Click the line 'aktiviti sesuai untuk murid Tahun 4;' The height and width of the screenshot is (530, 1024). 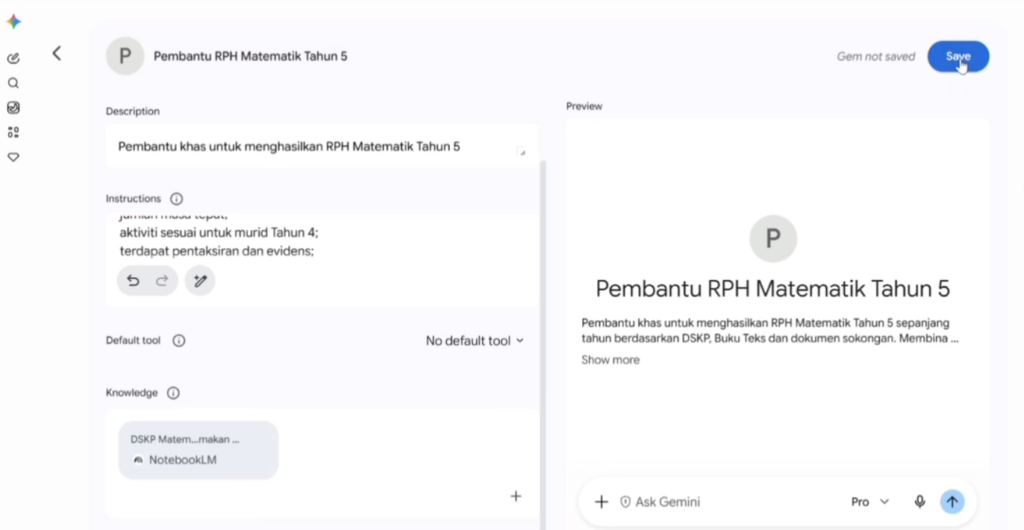pos(219,232)
